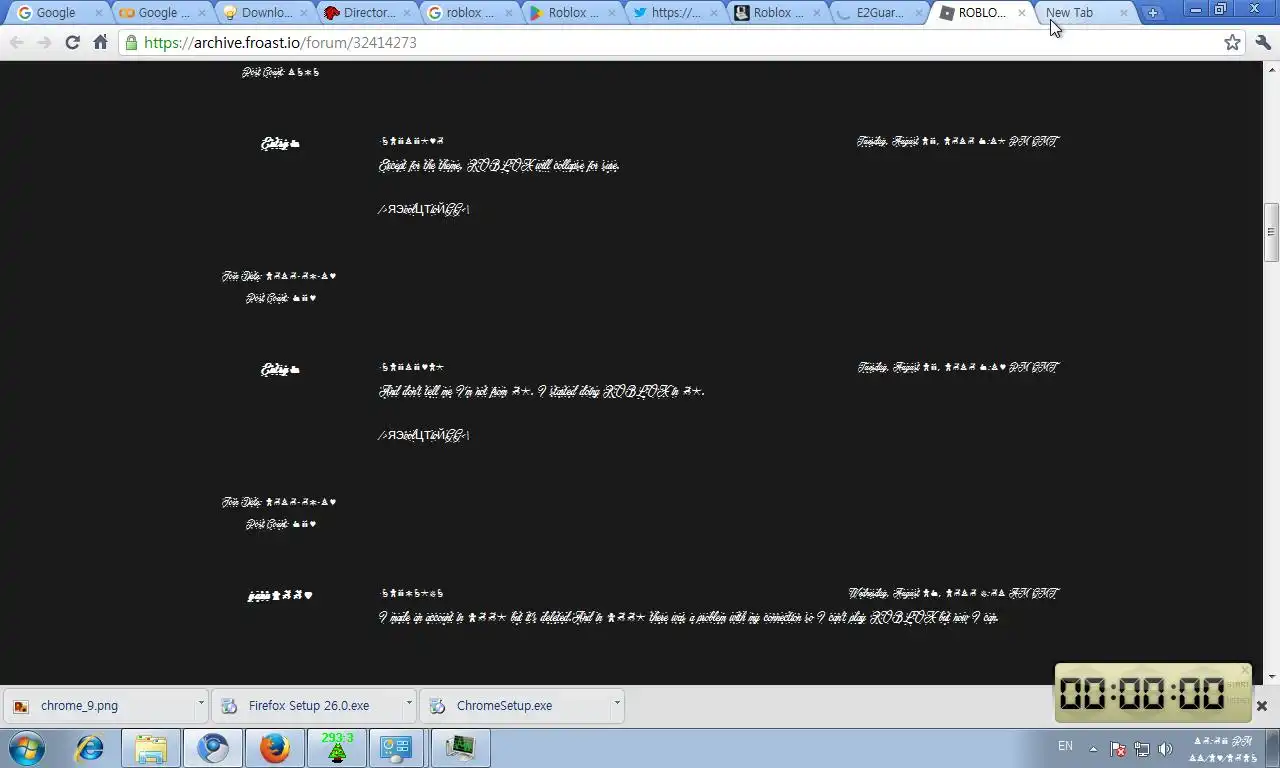This screenshot has width=1280, height=768.
Task: Open the Windows Start menu
Action: (x=27, y=748)
